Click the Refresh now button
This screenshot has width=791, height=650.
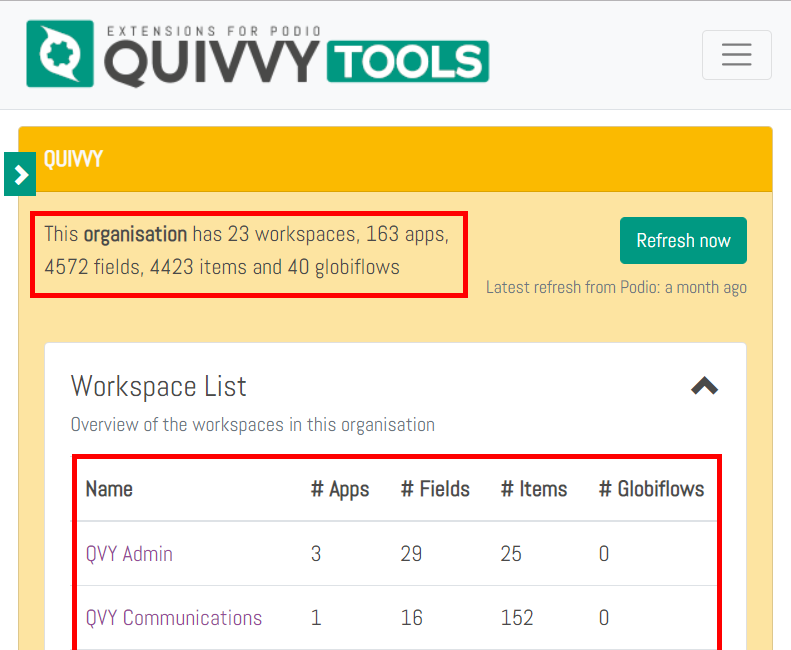[x=683, y=241]
